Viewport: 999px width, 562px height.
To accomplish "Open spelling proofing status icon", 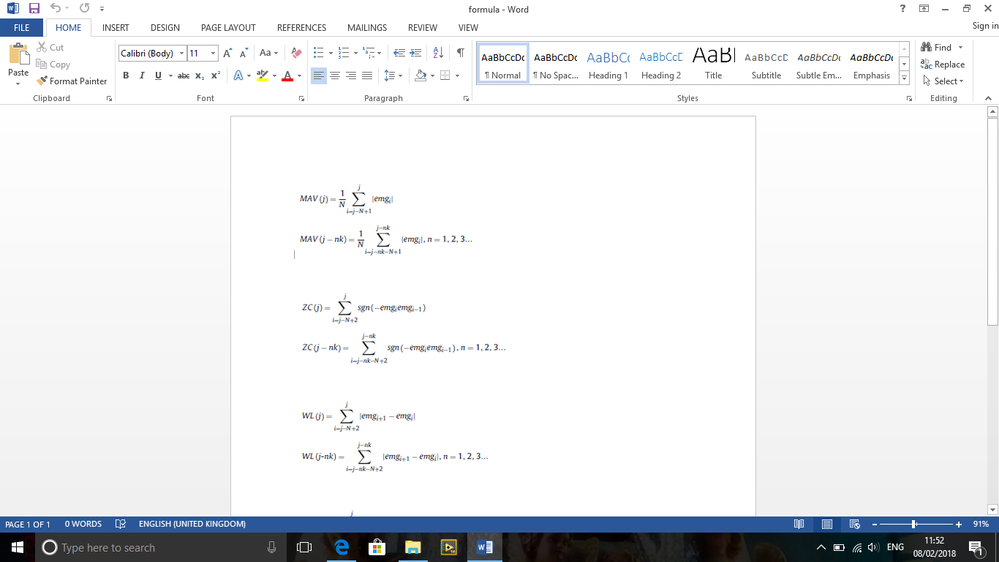I will (120, 524).
